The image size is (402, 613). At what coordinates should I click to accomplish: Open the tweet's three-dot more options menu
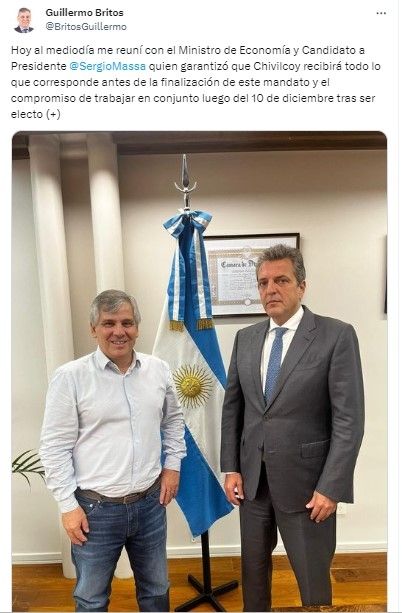tap(381, 13)
